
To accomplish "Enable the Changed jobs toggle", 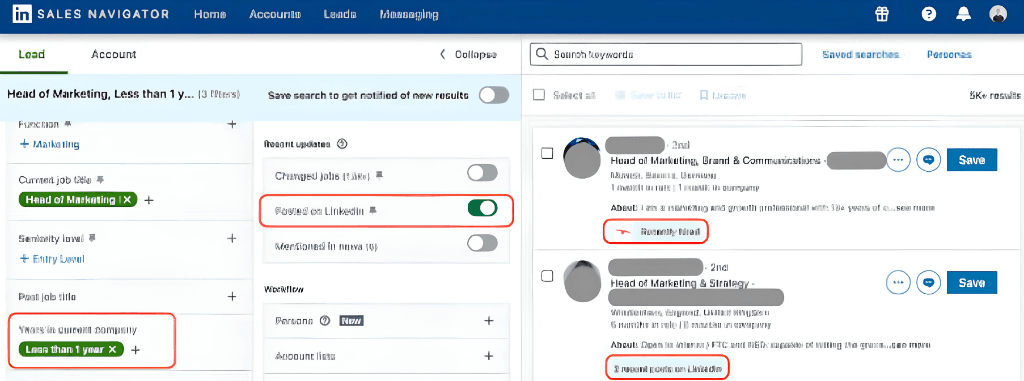I will click(483, 173).
